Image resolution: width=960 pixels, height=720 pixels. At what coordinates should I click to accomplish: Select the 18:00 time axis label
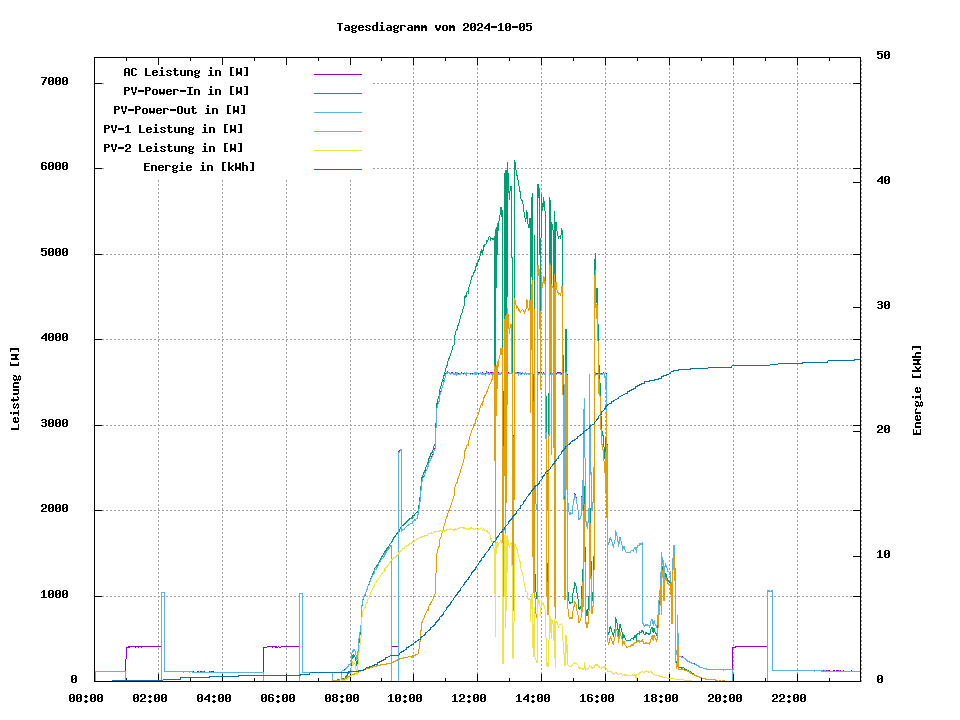click(x=661, y=698)
